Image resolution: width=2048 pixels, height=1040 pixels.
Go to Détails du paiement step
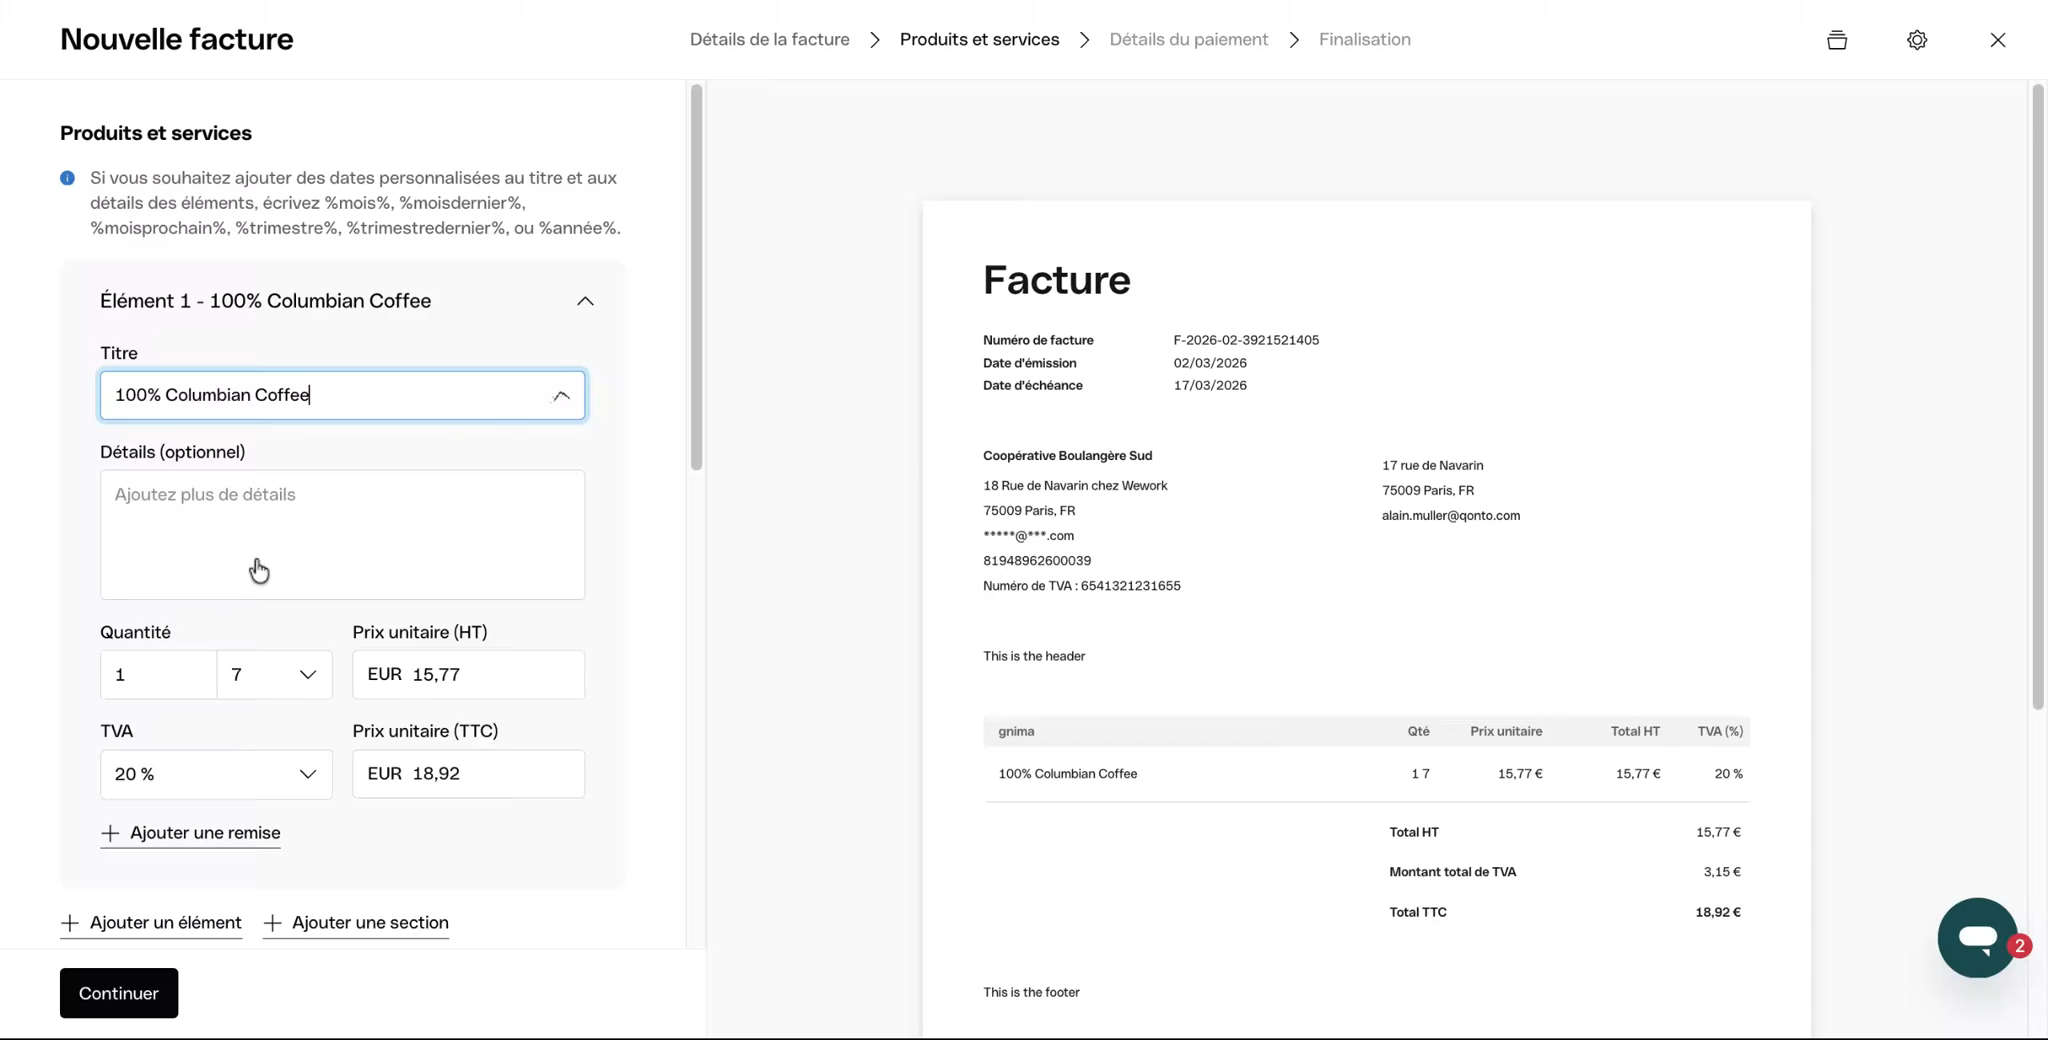pyautogui.click(x=1188, y=40)
